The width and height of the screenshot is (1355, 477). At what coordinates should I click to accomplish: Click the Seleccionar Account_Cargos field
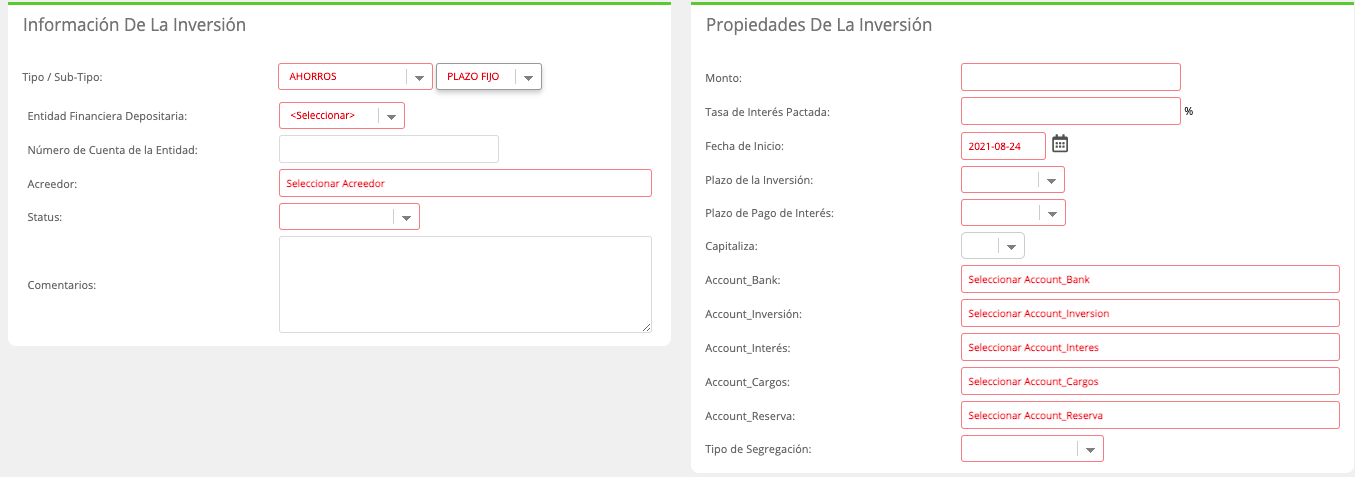[1150, 381]
